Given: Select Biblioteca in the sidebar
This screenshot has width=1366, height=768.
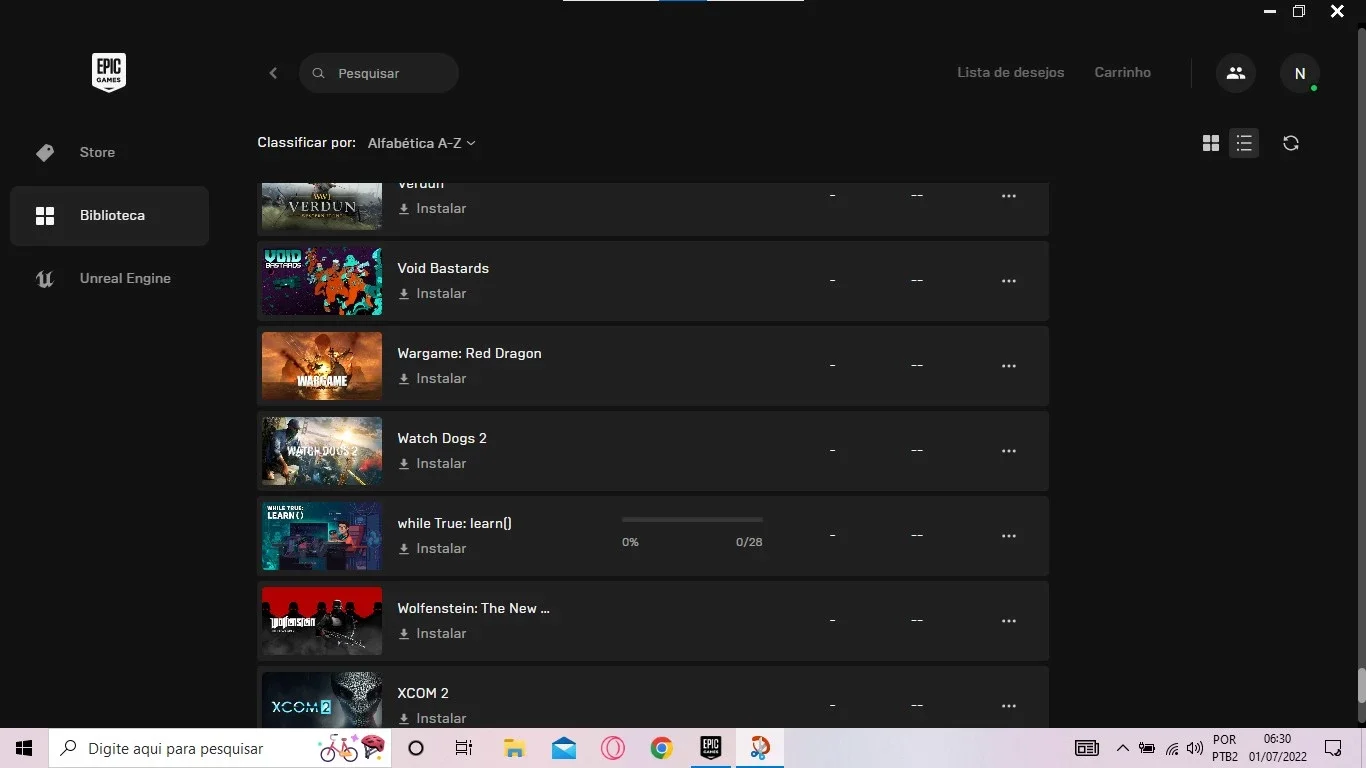Looking at the screenshot, I should tap(109, 215).
